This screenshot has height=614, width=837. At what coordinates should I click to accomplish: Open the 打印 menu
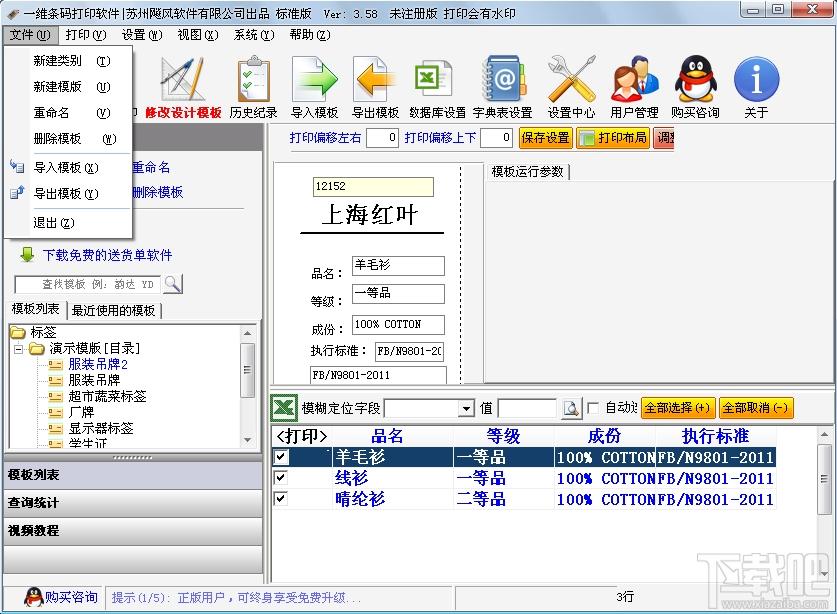(x=85, y=35)
